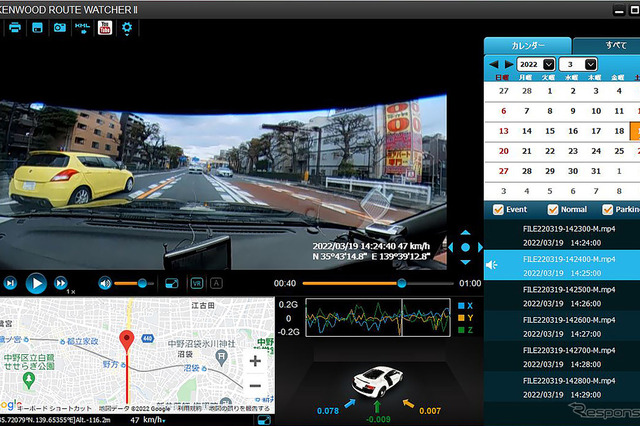Viewport: 640px width, 426px height.
Task: Pan video view right arrow
Action: coord(480,247)
